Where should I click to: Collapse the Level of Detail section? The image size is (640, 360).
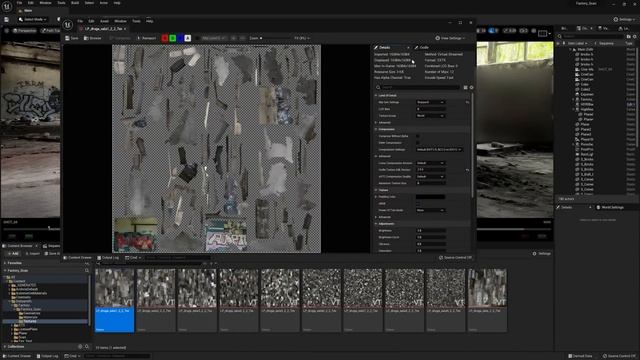pos(376,96)
